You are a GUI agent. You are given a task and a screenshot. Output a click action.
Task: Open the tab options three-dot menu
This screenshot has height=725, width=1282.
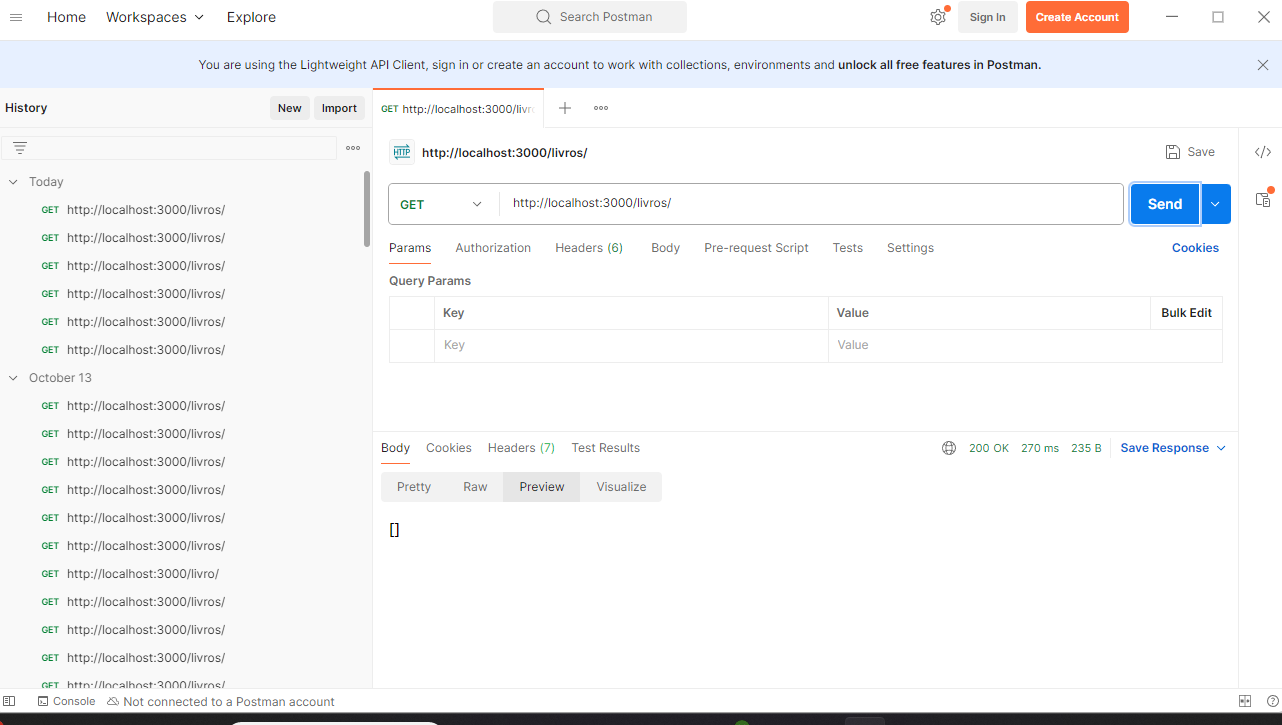(x=601, y=108)
